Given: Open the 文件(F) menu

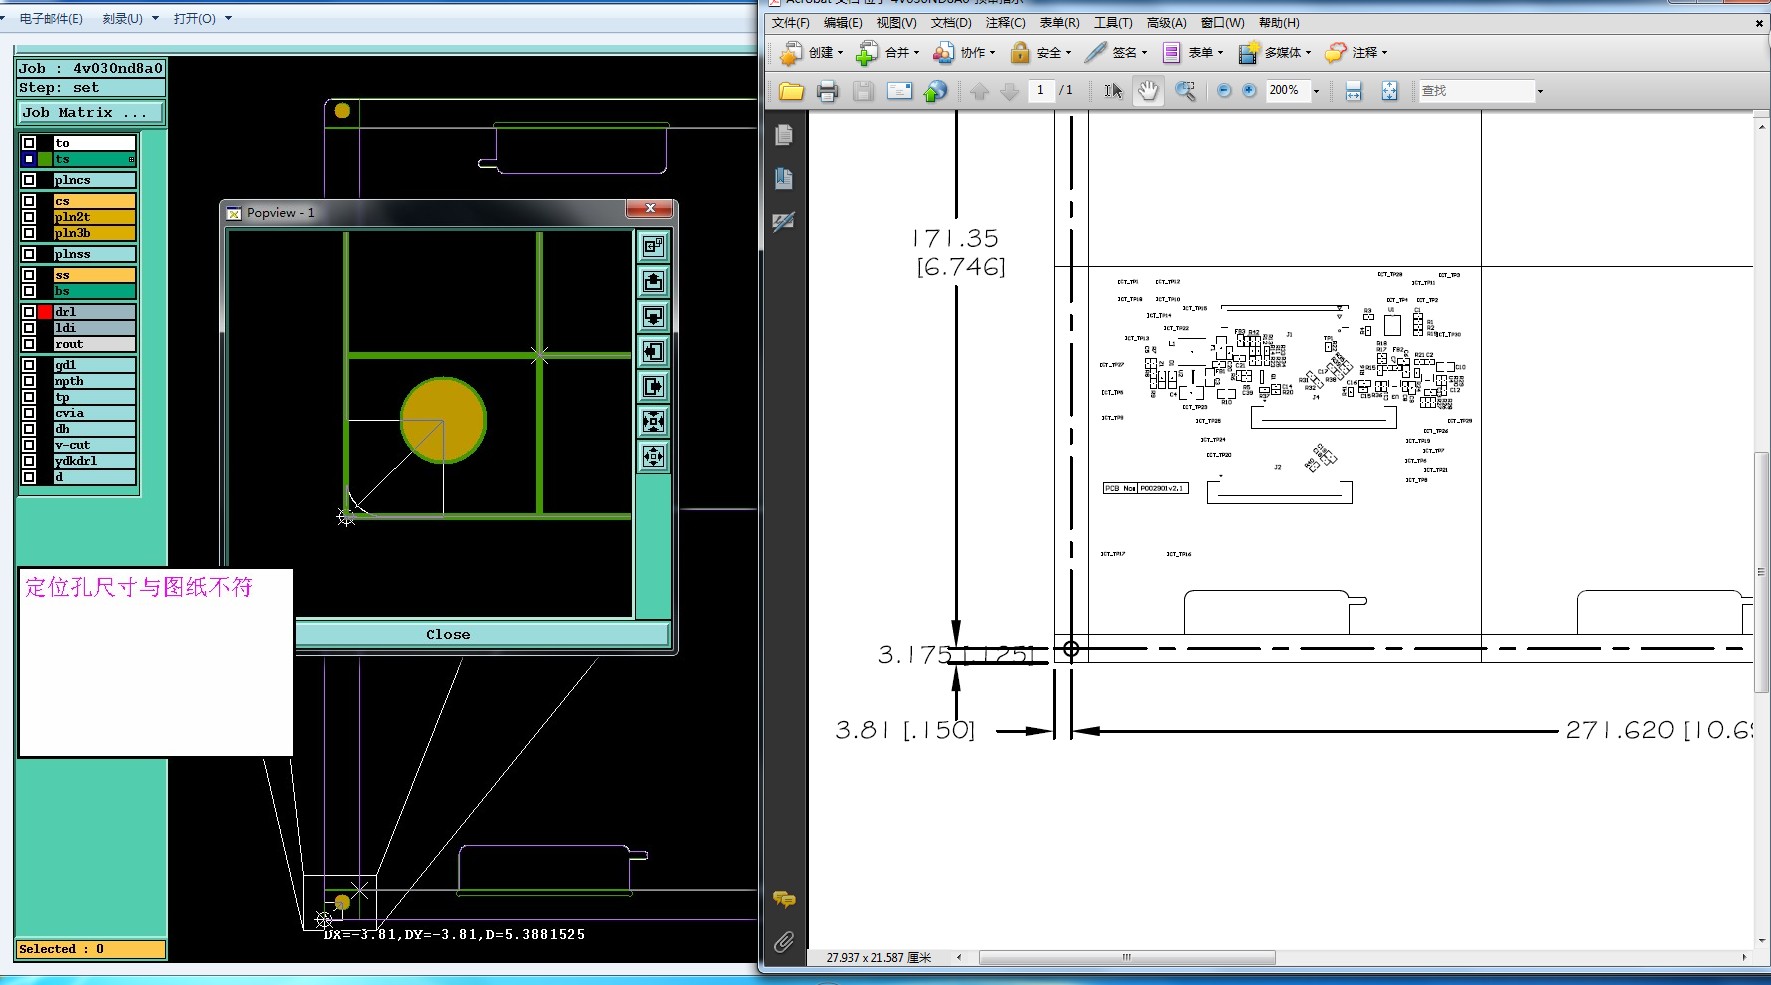Looking at the screenshot, I should 790,23.
